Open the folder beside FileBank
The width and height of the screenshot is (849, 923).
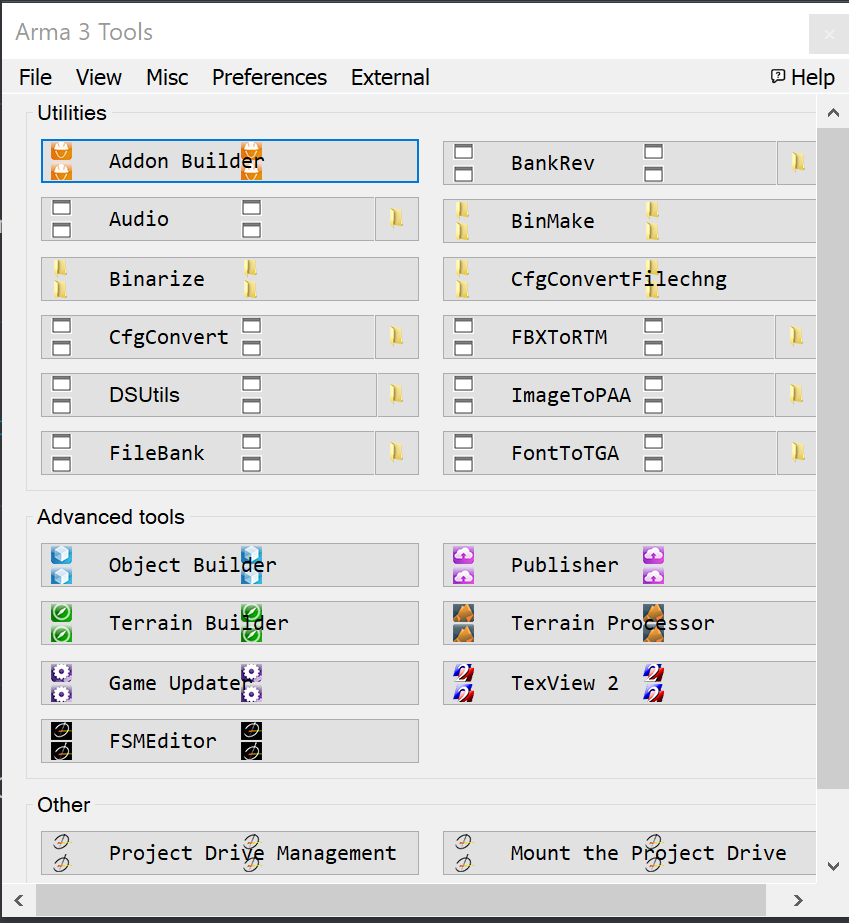pyautogui.click(x=397, y=453)
